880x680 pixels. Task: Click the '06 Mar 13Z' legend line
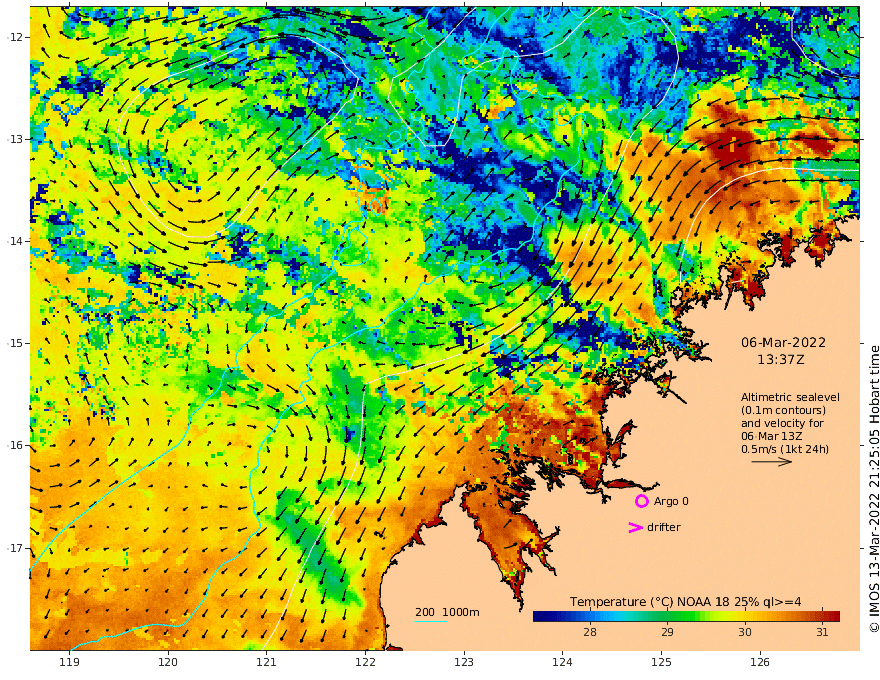click(x=771, y=436)
